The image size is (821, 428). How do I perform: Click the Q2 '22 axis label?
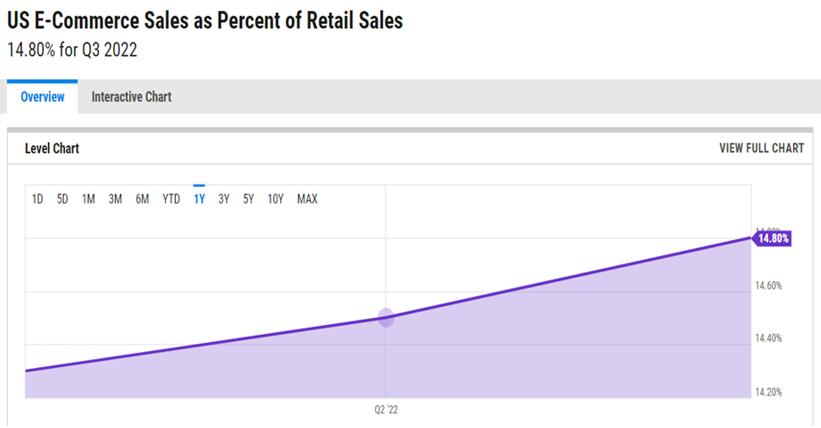coord(386,410)
